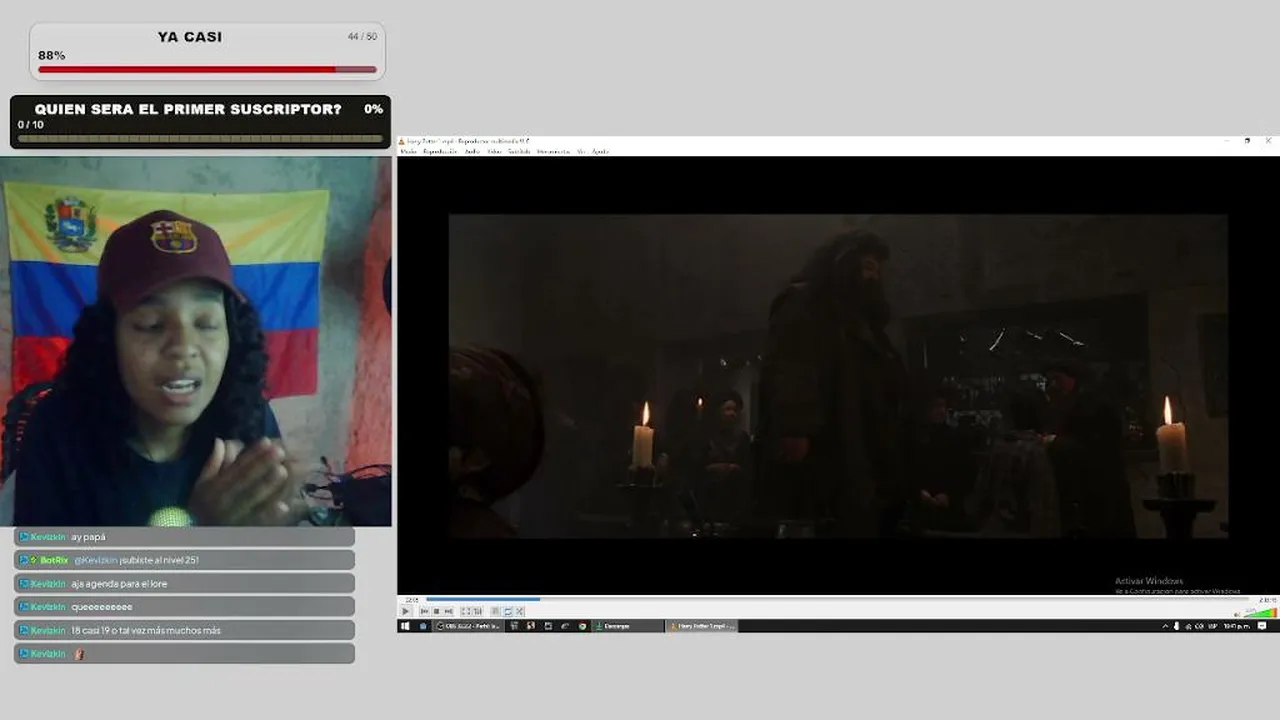Image resolution: width=1280 pixels, height=720 pixels.
Task: Skip to previous media in VLC
Action: [x=425, y=611]
